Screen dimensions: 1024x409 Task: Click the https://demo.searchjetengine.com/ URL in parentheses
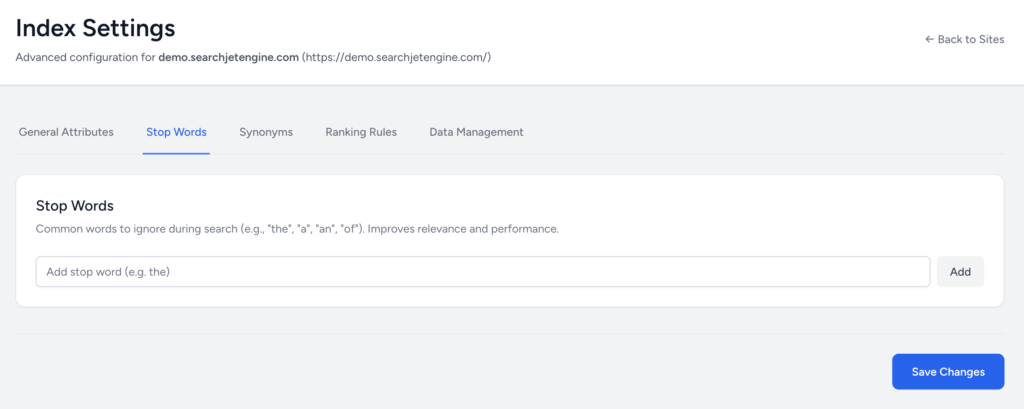coord(396,57)
